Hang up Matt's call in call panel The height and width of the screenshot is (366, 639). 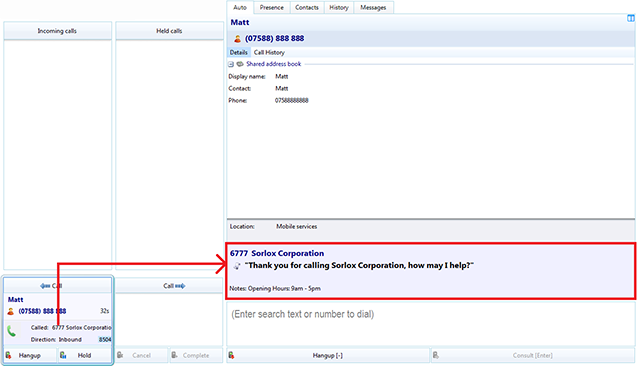[30, 355]
